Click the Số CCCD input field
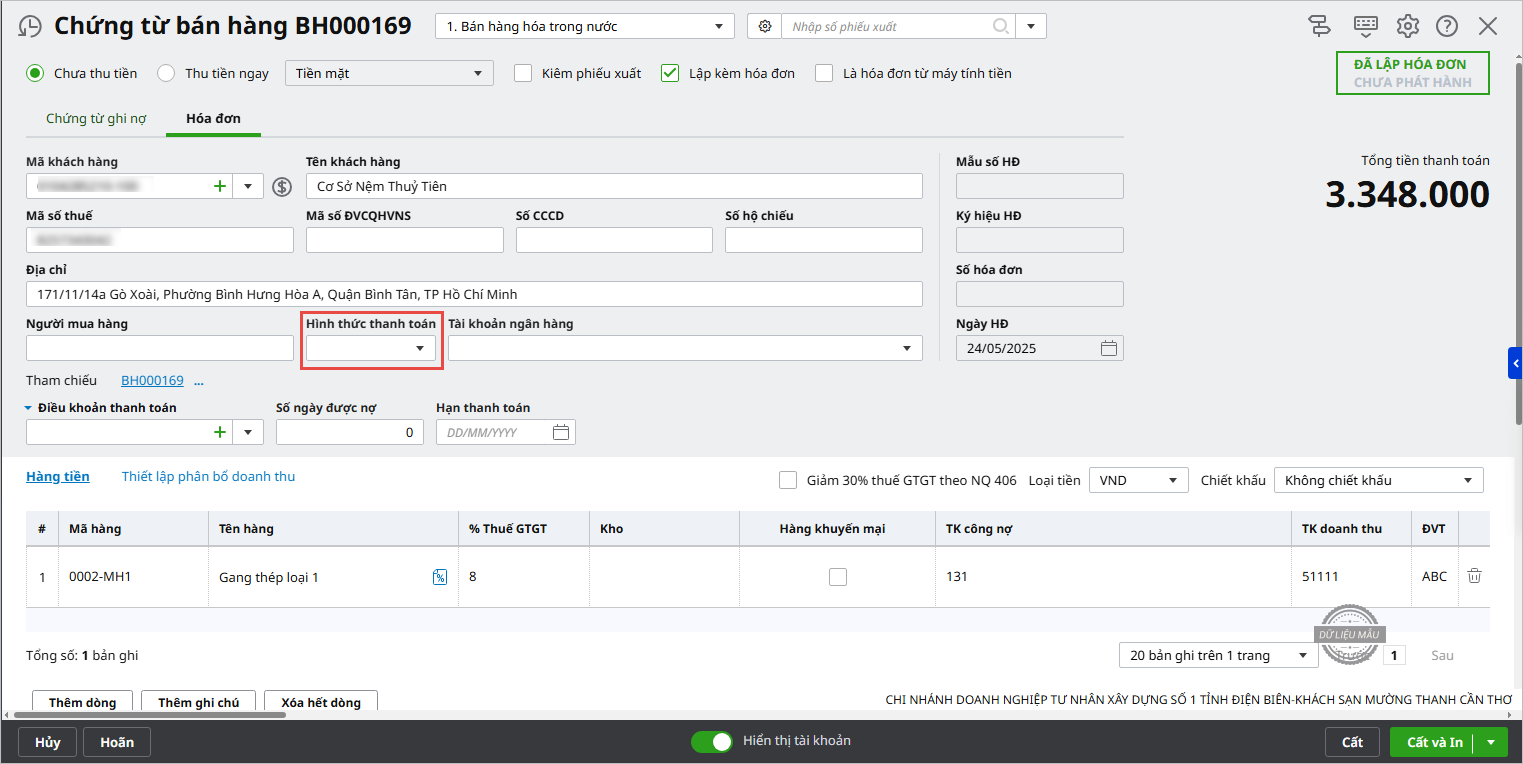1523x764 pixels. click(x=614, y=240)
